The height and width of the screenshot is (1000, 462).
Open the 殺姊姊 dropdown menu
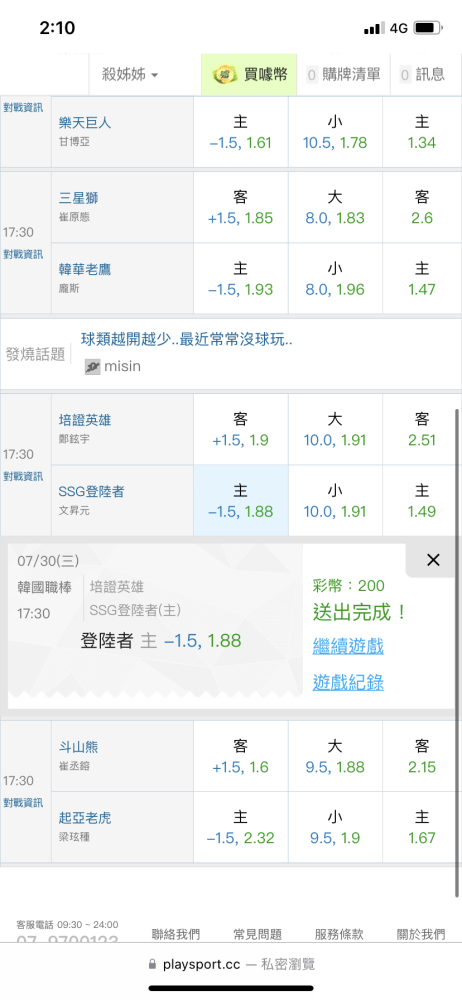click(130, 75)
